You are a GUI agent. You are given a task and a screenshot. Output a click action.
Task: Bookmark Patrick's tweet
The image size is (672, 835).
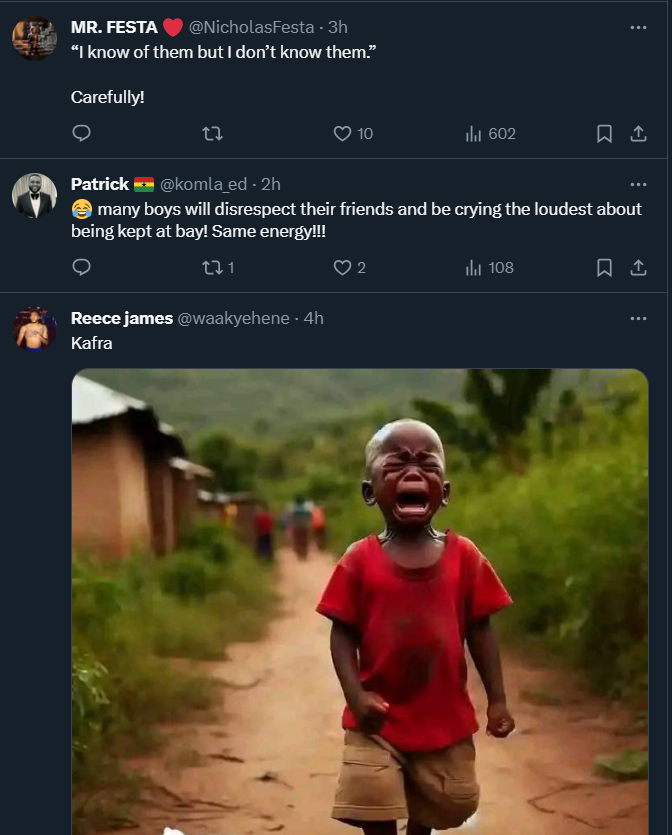pos(604,267)
